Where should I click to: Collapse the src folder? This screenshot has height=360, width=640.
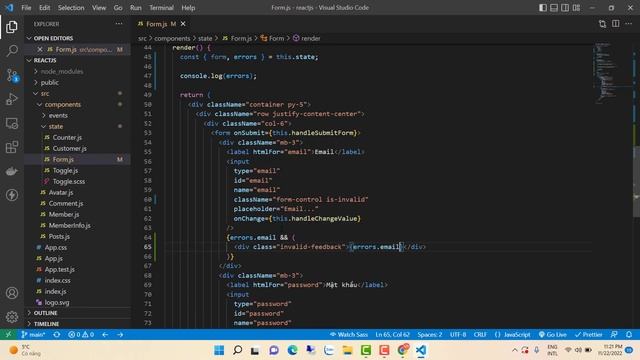(x=78, y=93)
